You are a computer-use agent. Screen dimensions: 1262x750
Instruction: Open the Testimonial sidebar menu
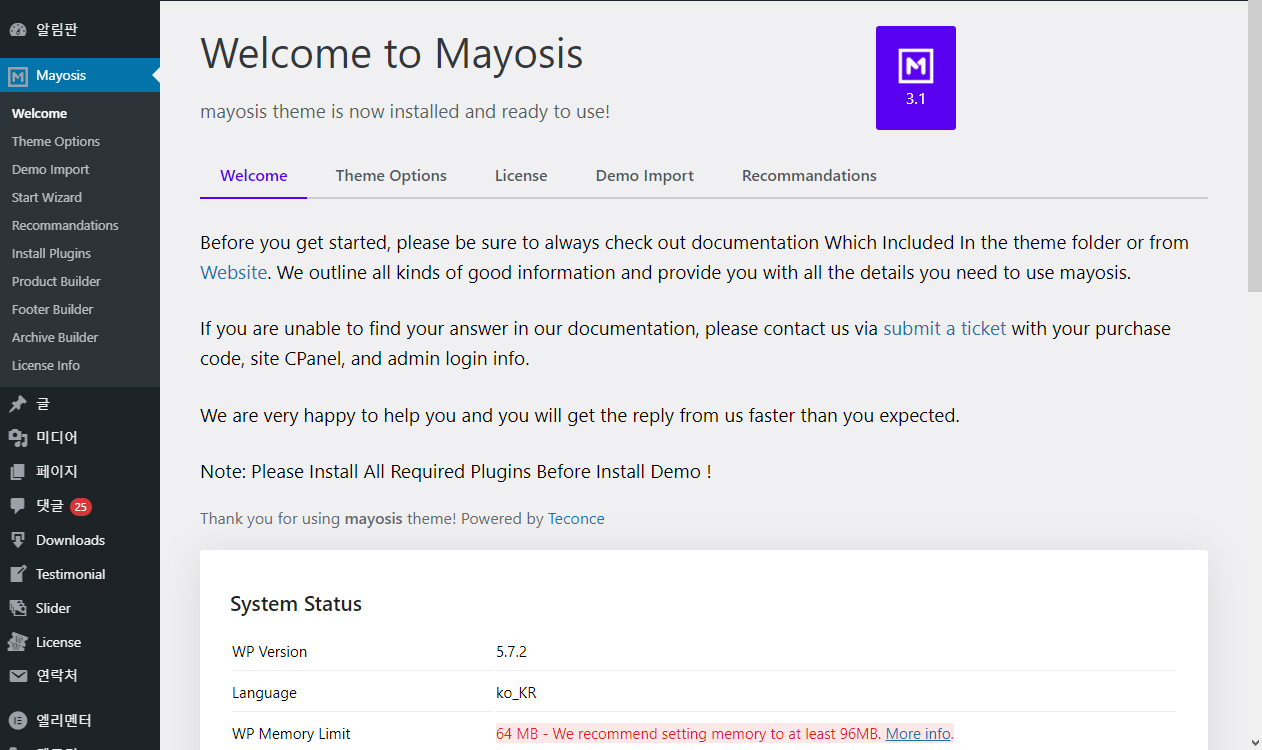(80, 574)
